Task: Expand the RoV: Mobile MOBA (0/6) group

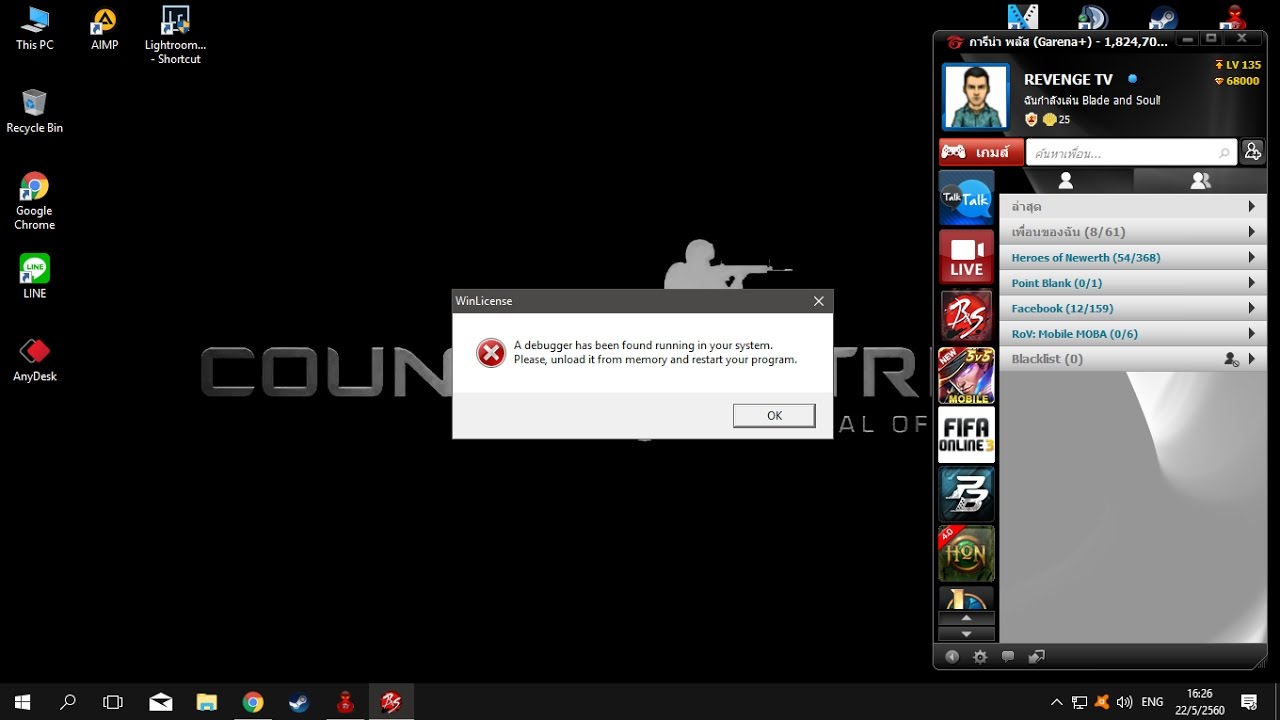Action: (x=1133, y=334)
